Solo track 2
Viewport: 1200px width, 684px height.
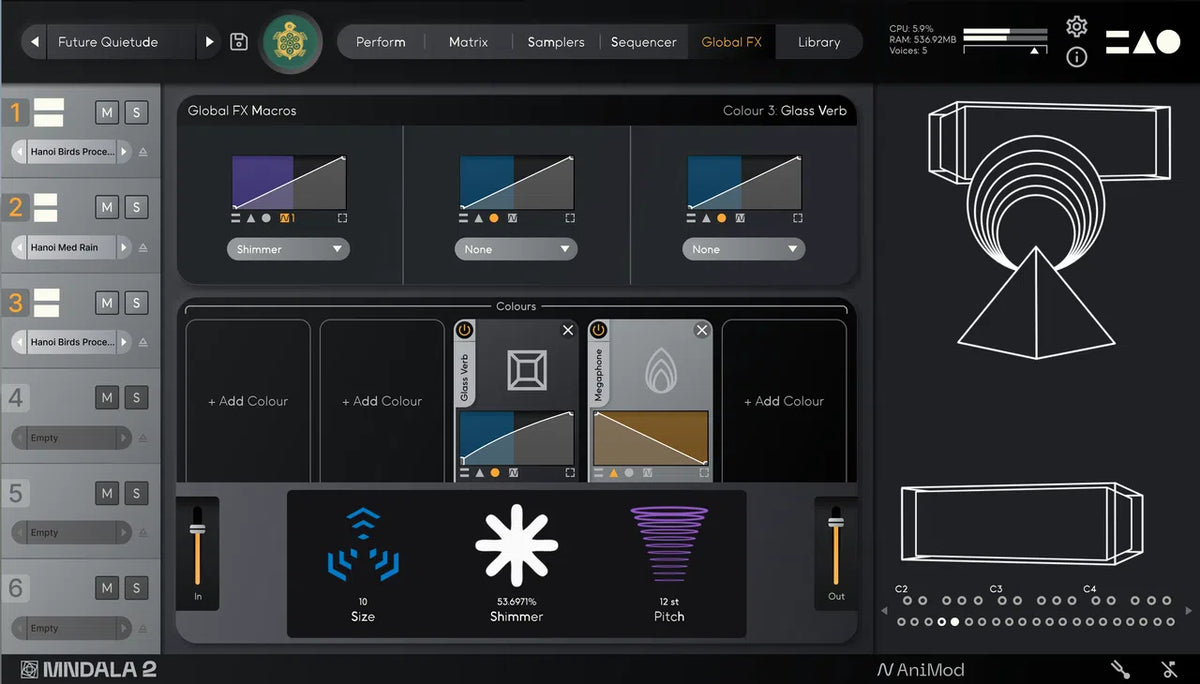(137, 207)
